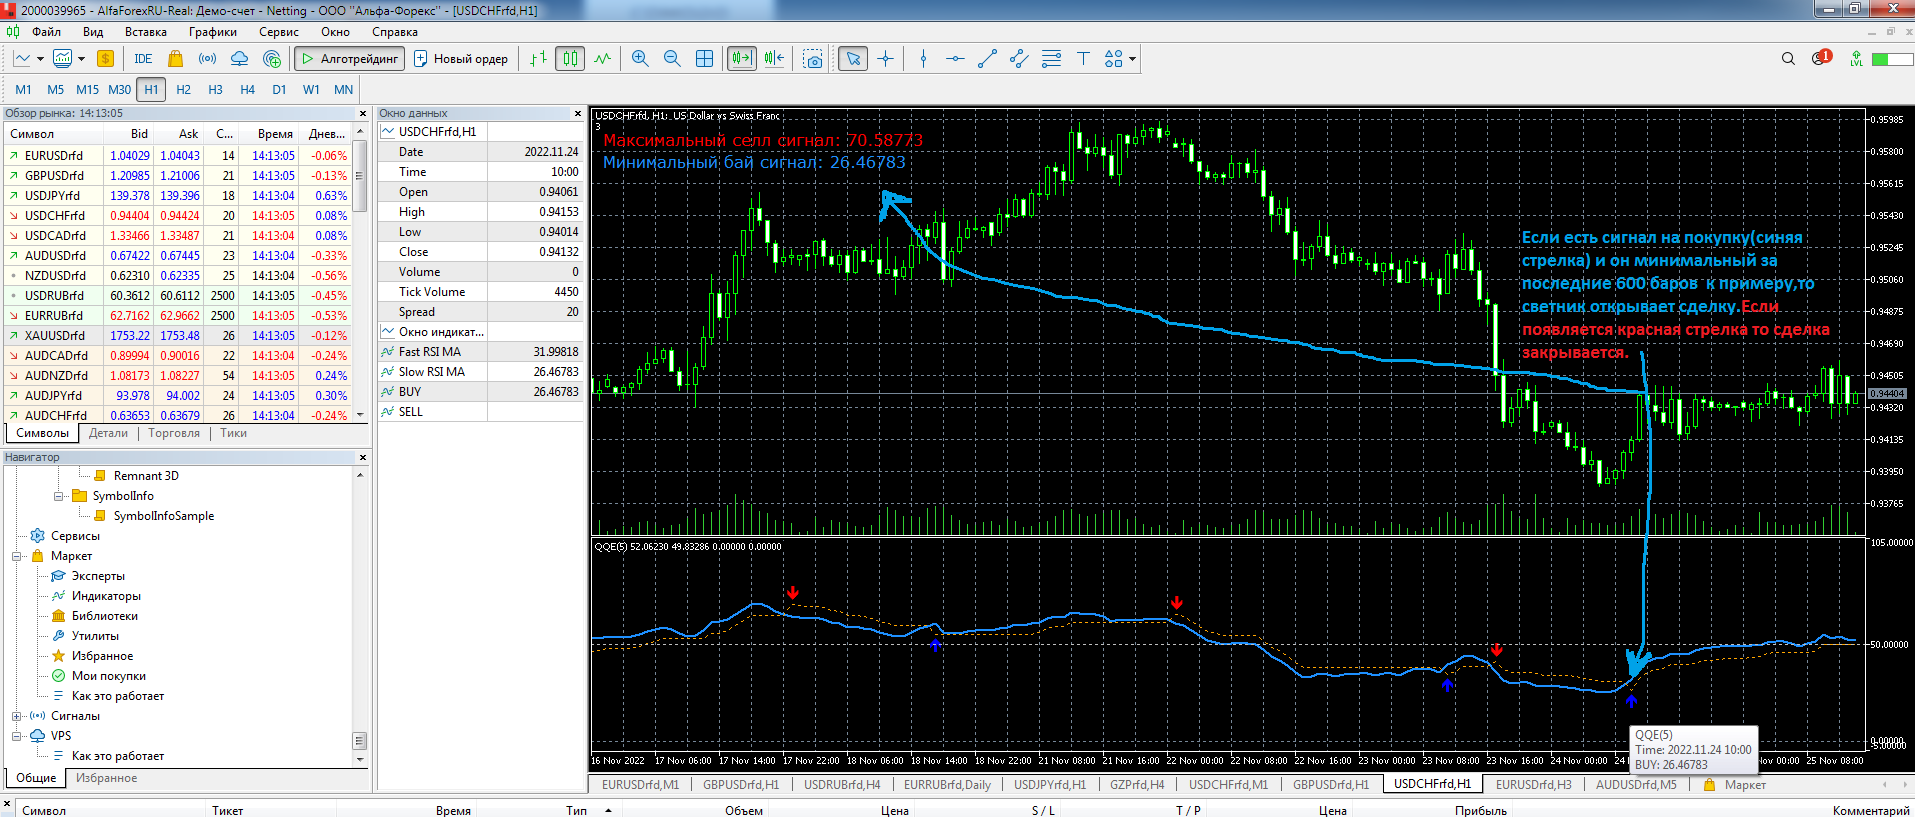Open the graphical objects shapes dropdown arrow
The image size is (1915, 817).
1132,59
